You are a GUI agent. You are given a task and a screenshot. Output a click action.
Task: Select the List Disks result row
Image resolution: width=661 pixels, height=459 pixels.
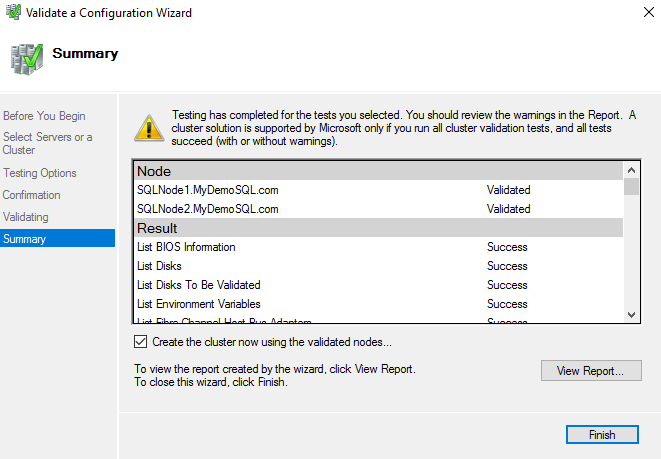point(379,266)
